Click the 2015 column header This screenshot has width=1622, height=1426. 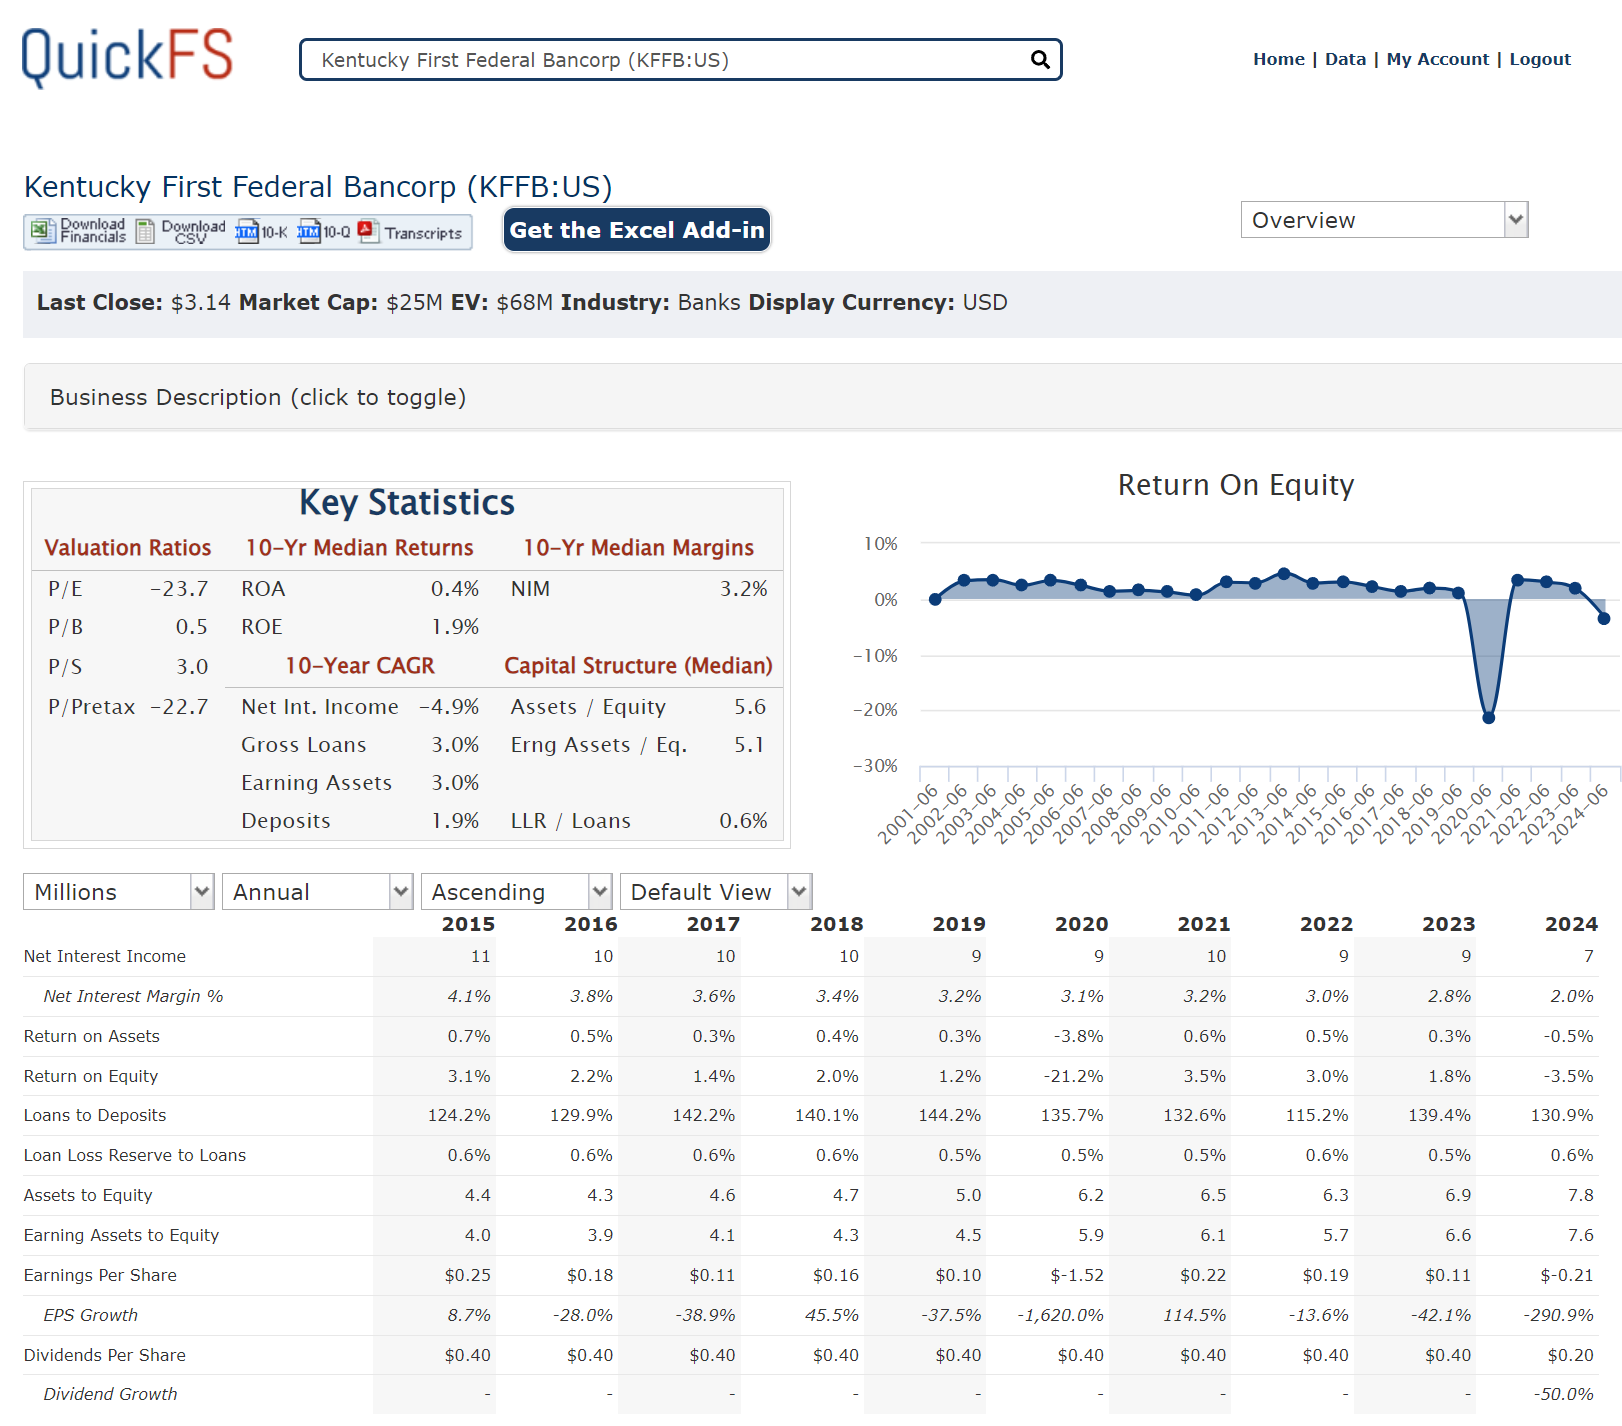click(x=468, y=924)
